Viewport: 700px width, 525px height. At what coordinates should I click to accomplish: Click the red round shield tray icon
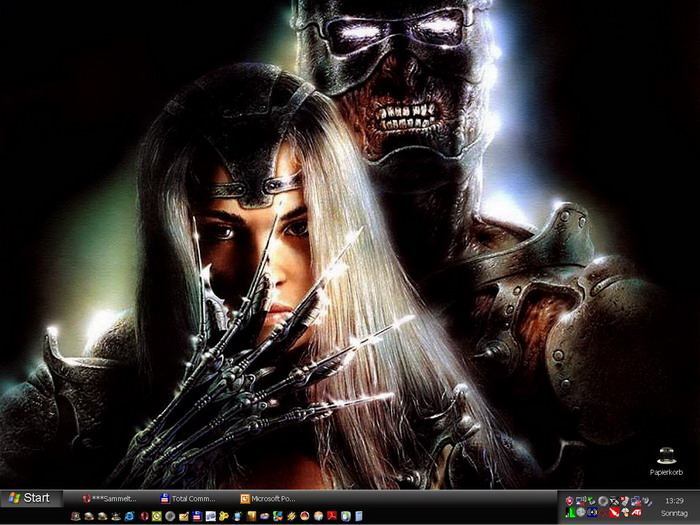pyautogui.click(x=569, y=501)
